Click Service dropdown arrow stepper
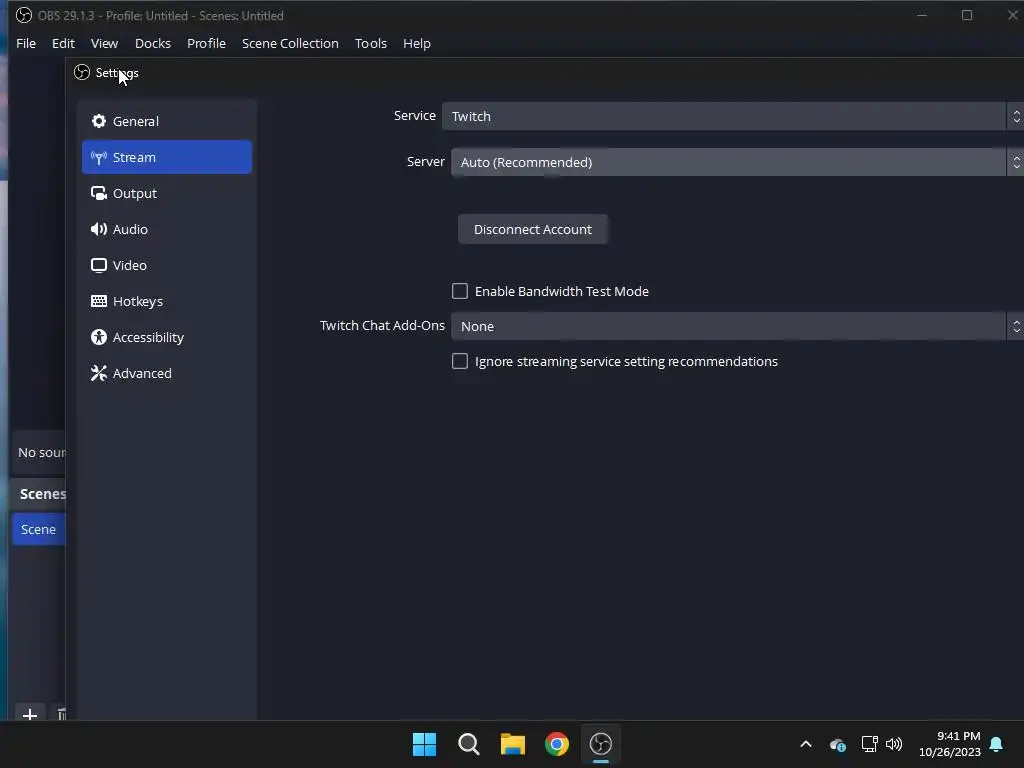Viewport: 1024px width, 768px height. (1016, 116)
